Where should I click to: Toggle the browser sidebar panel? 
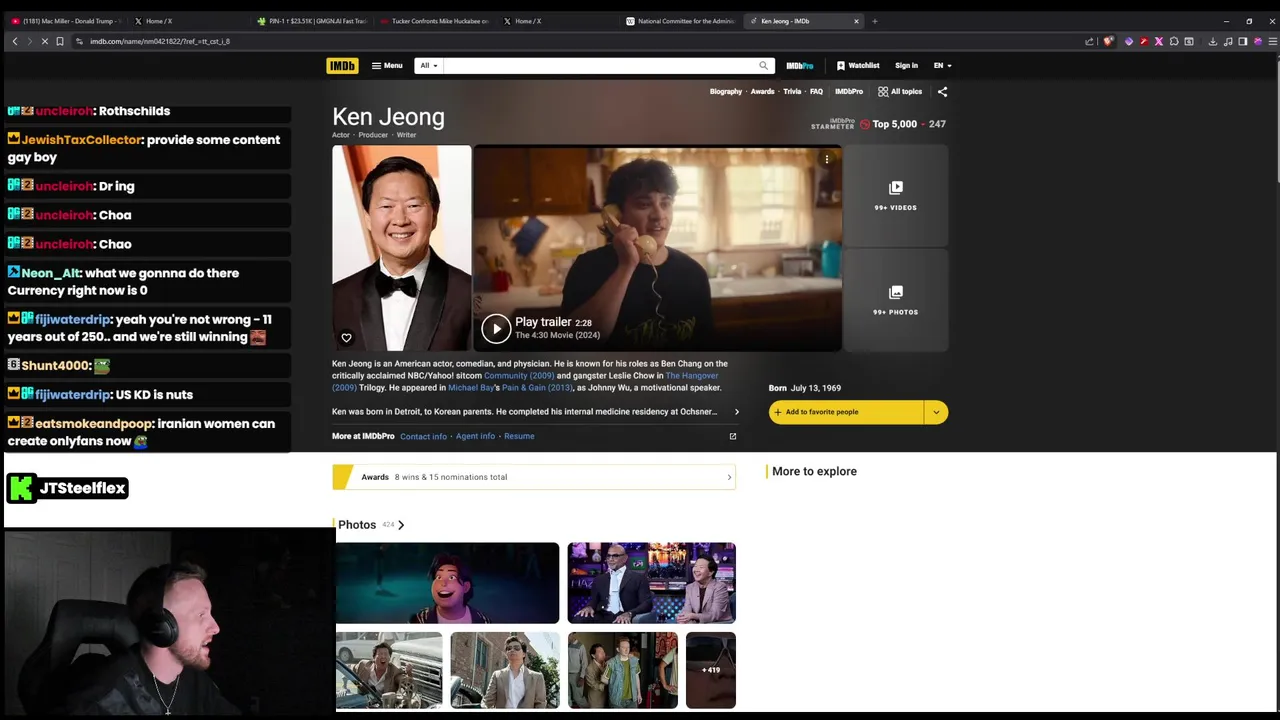click(x=1243, y=41)
